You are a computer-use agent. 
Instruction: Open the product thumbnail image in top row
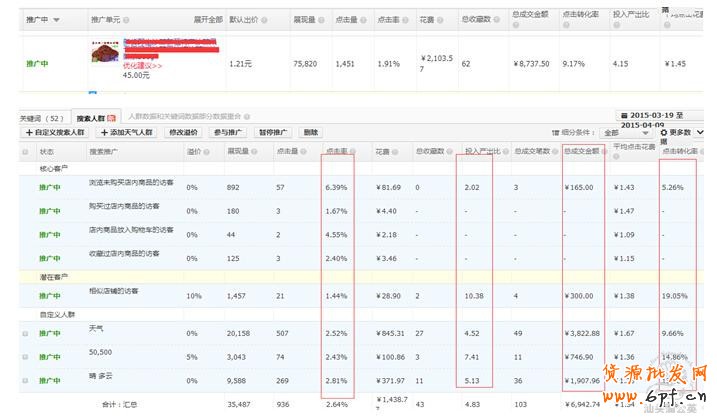tap(104, 52)
